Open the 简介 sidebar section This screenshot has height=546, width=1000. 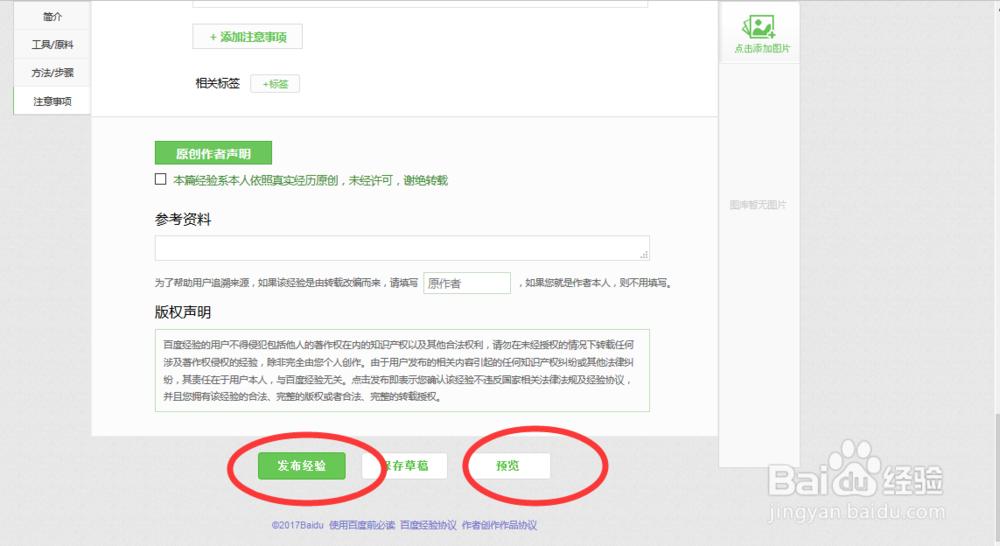[x=52, y=17]
